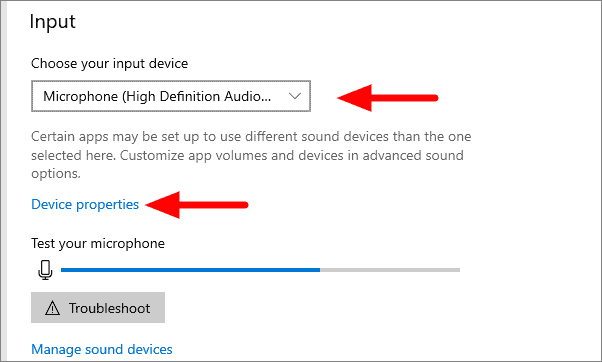
Task: Click the tail of the red arrow by Device properties
Action: pyautogui.click(x=214, y=205)
